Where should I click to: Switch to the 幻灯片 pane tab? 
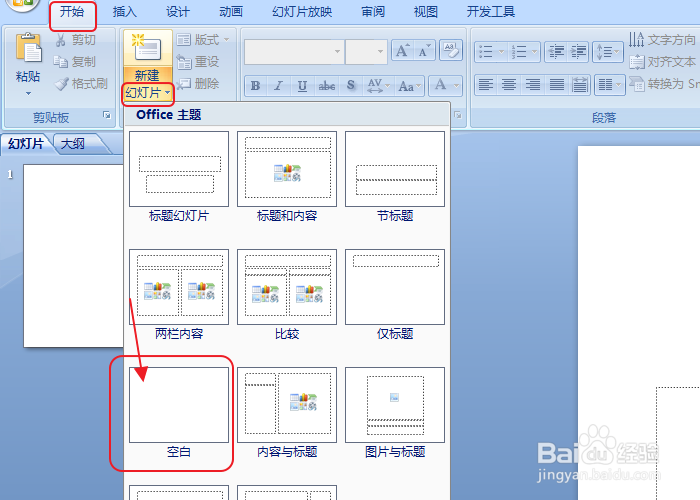26,144
